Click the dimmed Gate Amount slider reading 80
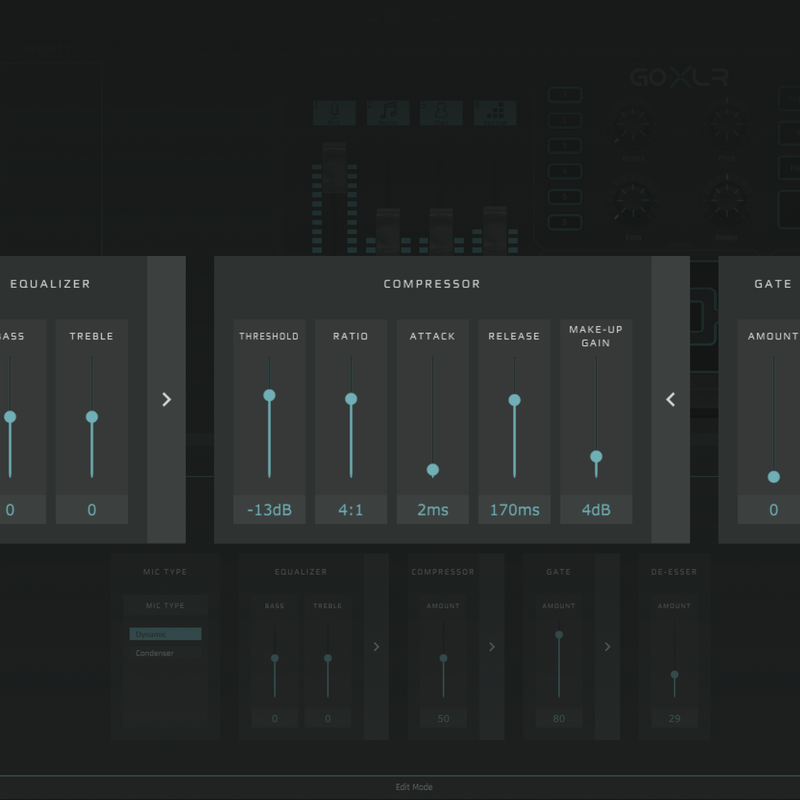 tap(559, 635)
